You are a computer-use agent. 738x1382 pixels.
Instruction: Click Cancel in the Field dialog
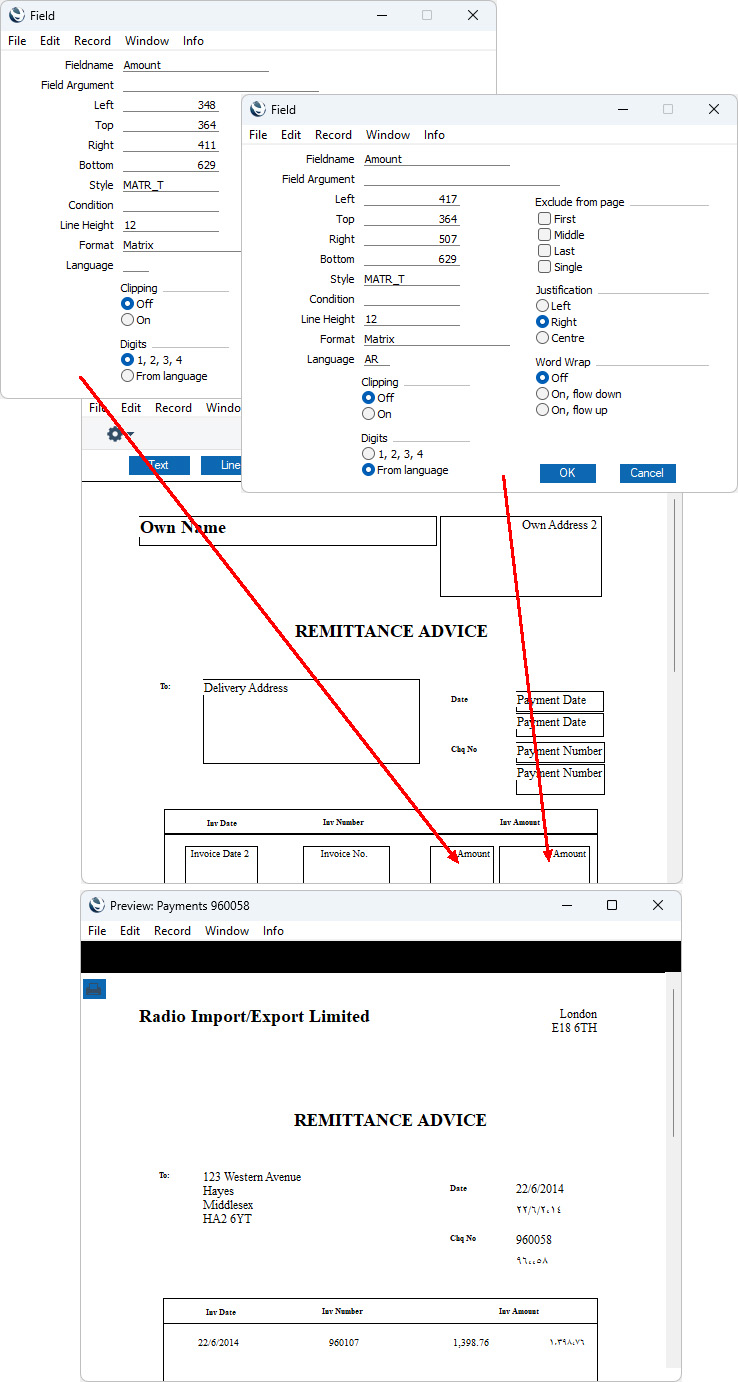647,473
